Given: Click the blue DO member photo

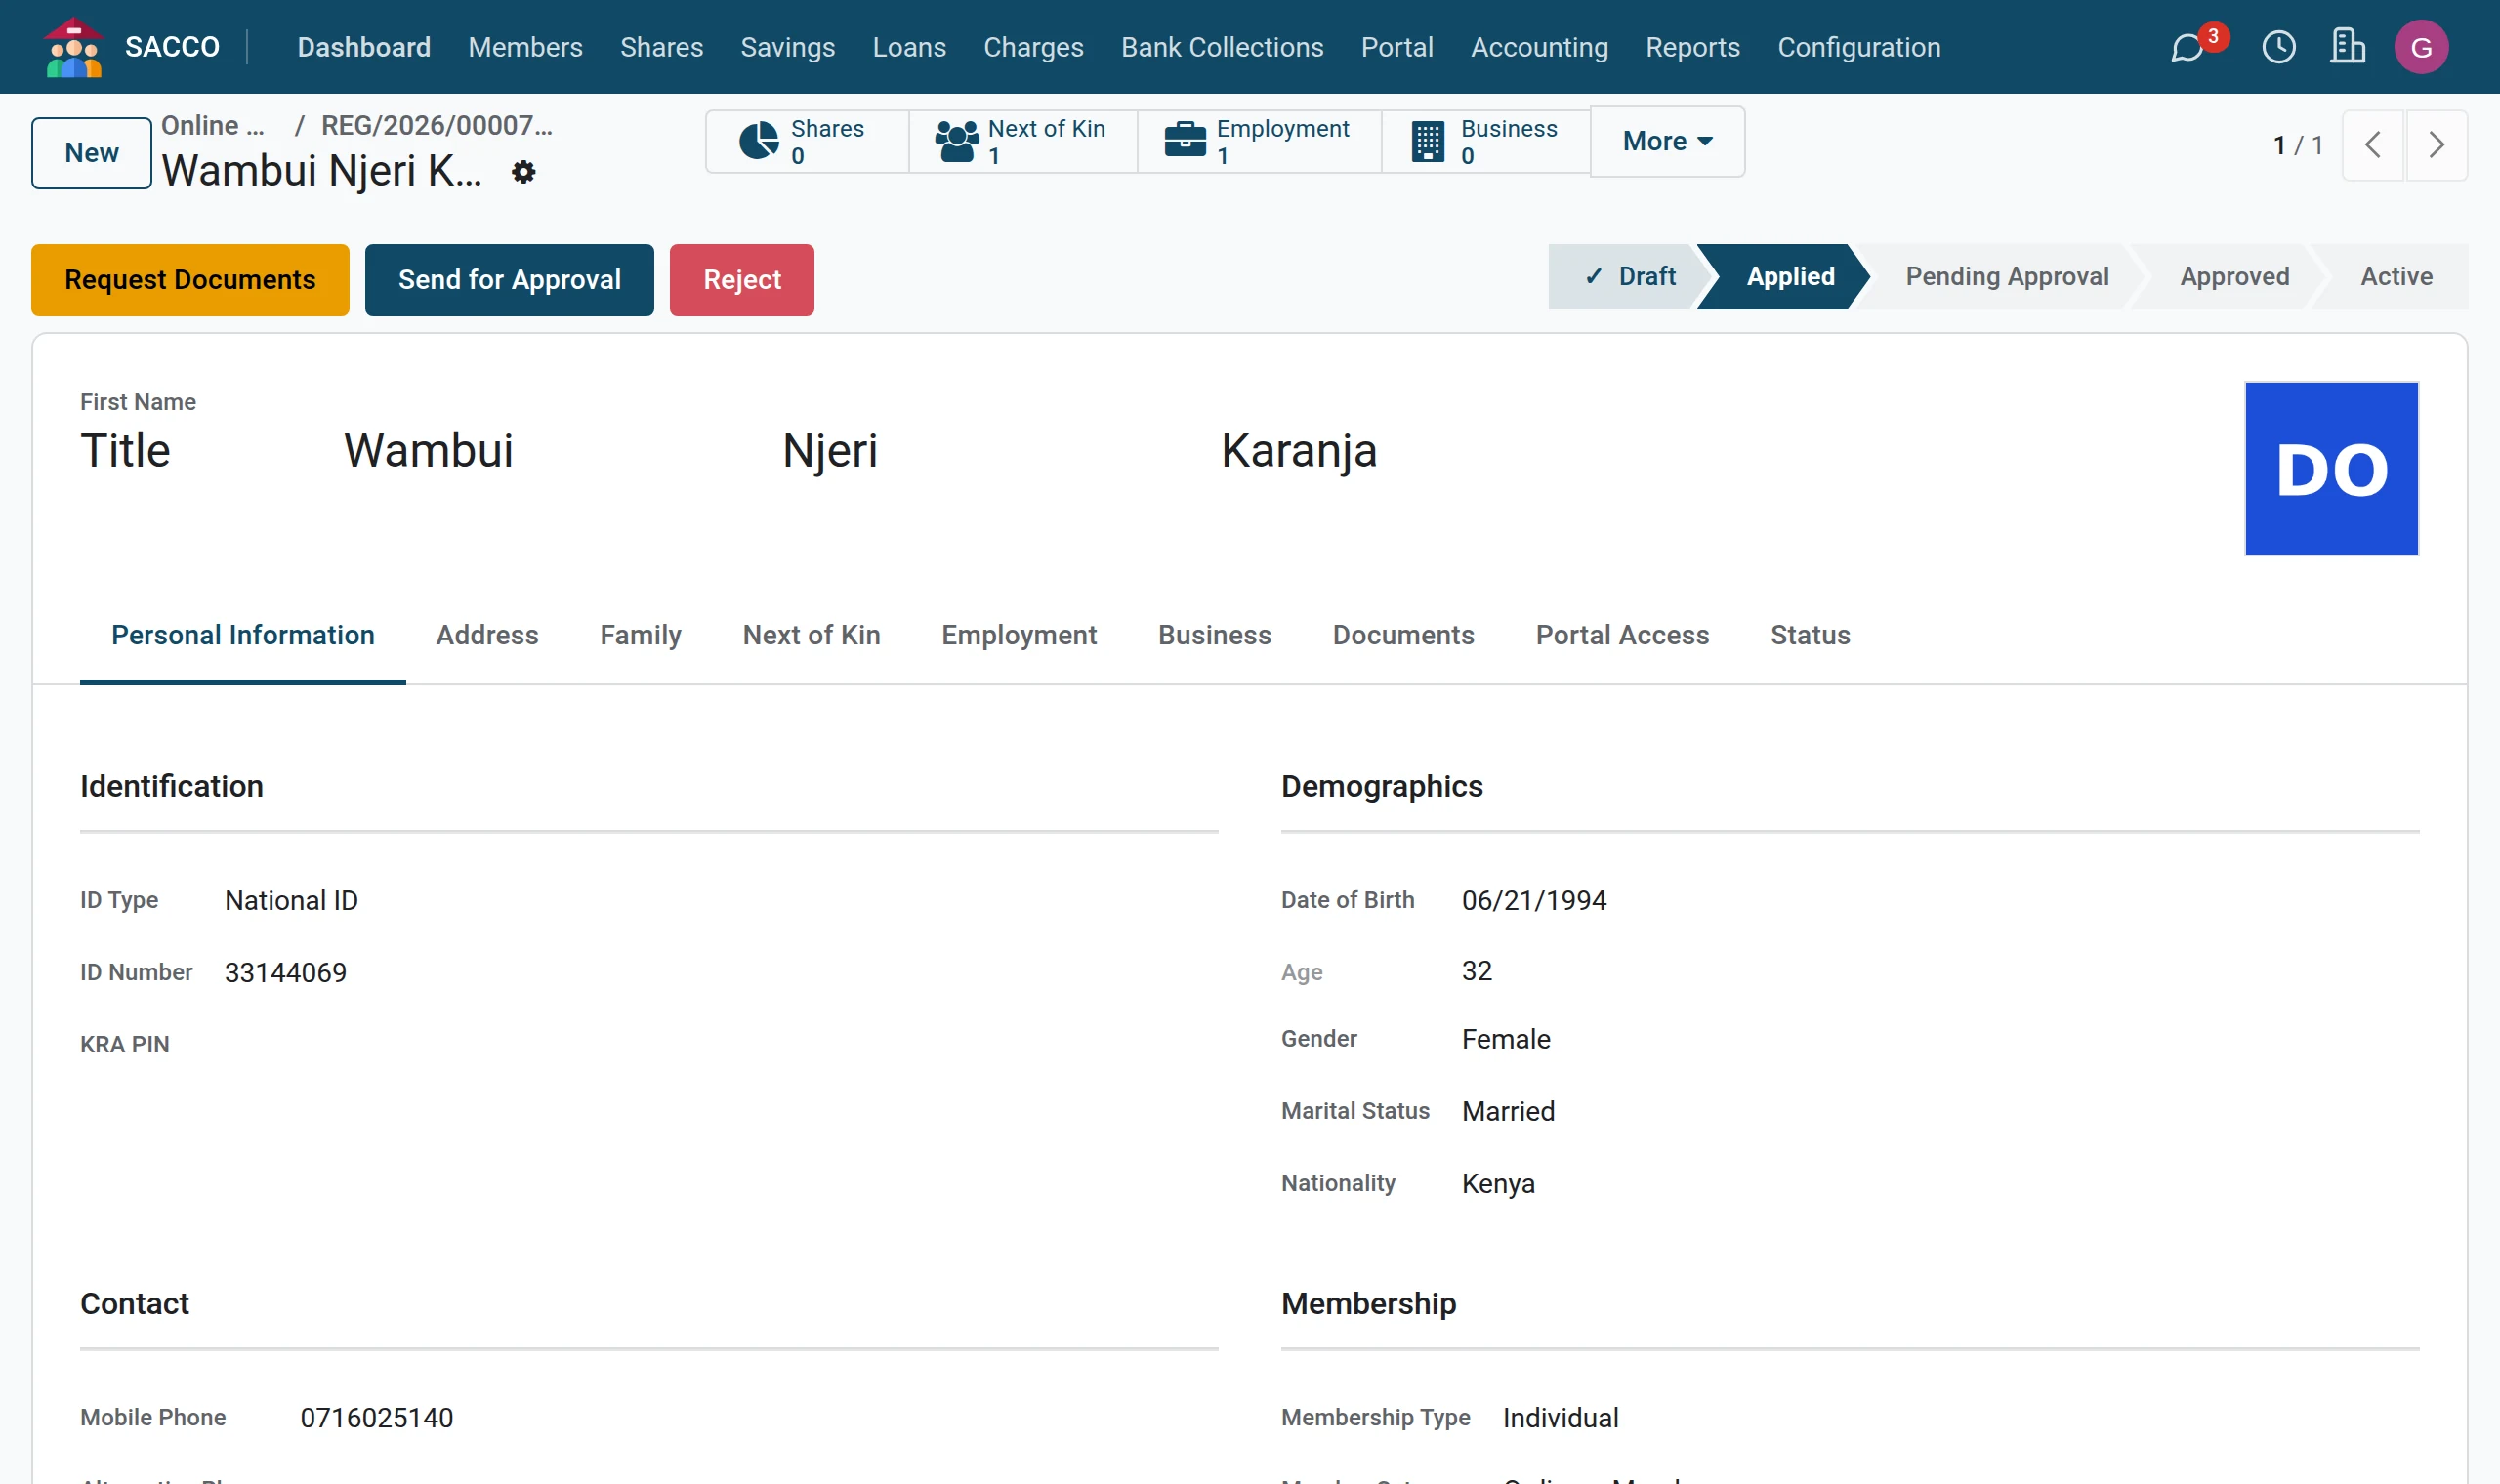Looking at the screenshot, I should coord(2331,468).
